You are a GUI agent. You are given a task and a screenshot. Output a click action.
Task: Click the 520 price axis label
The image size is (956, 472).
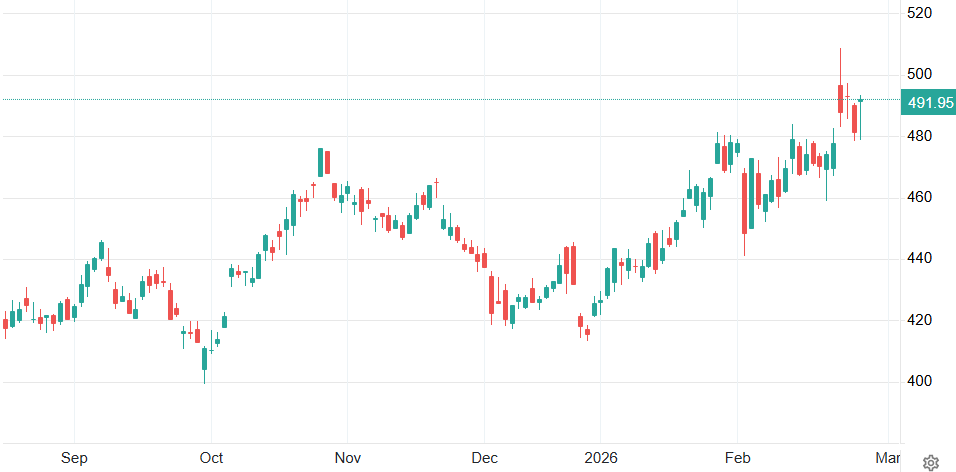coord(919,13)
